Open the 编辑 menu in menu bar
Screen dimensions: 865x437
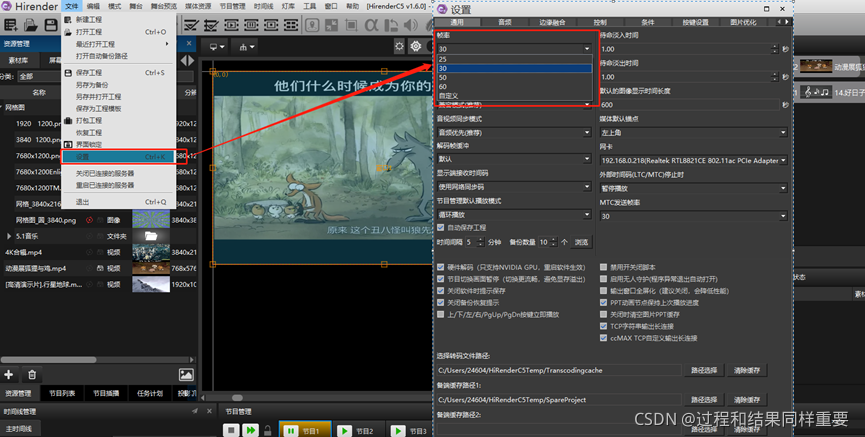click(93, 6)
